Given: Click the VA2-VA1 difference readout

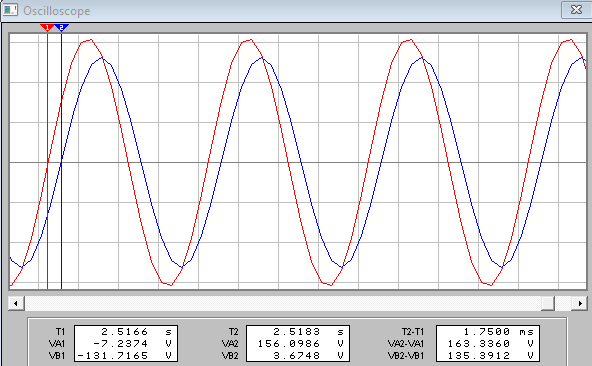Looking at the screenshot, I should (488, 344).
